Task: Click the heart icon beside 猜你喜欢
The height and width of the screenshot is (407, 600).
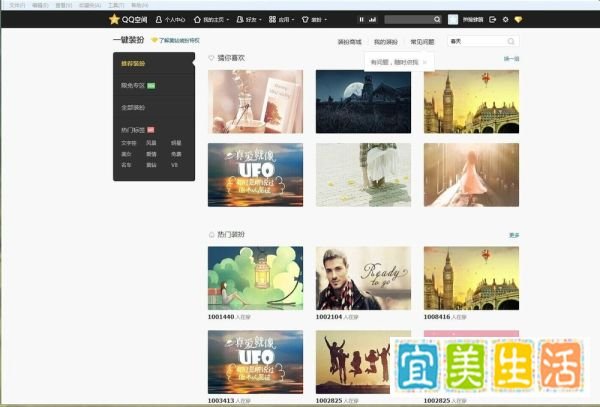Action: coord(211,58)
